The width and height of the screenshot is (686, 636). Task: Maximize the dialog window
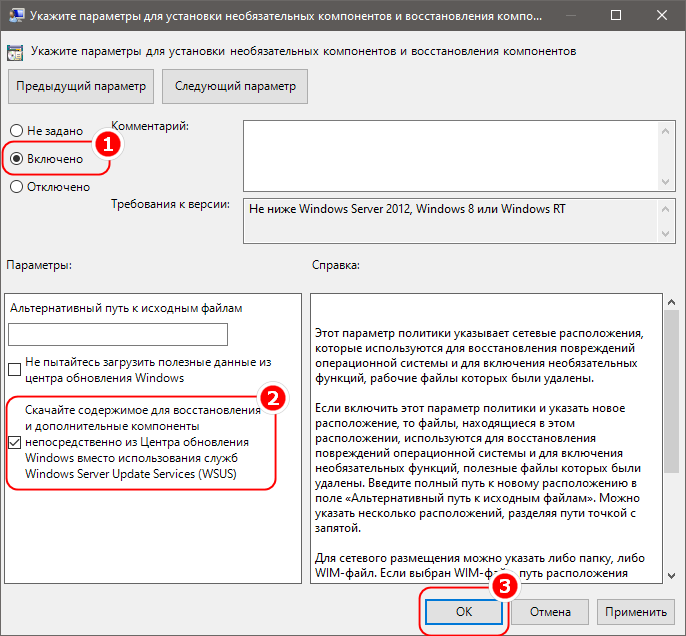[616, 15]
